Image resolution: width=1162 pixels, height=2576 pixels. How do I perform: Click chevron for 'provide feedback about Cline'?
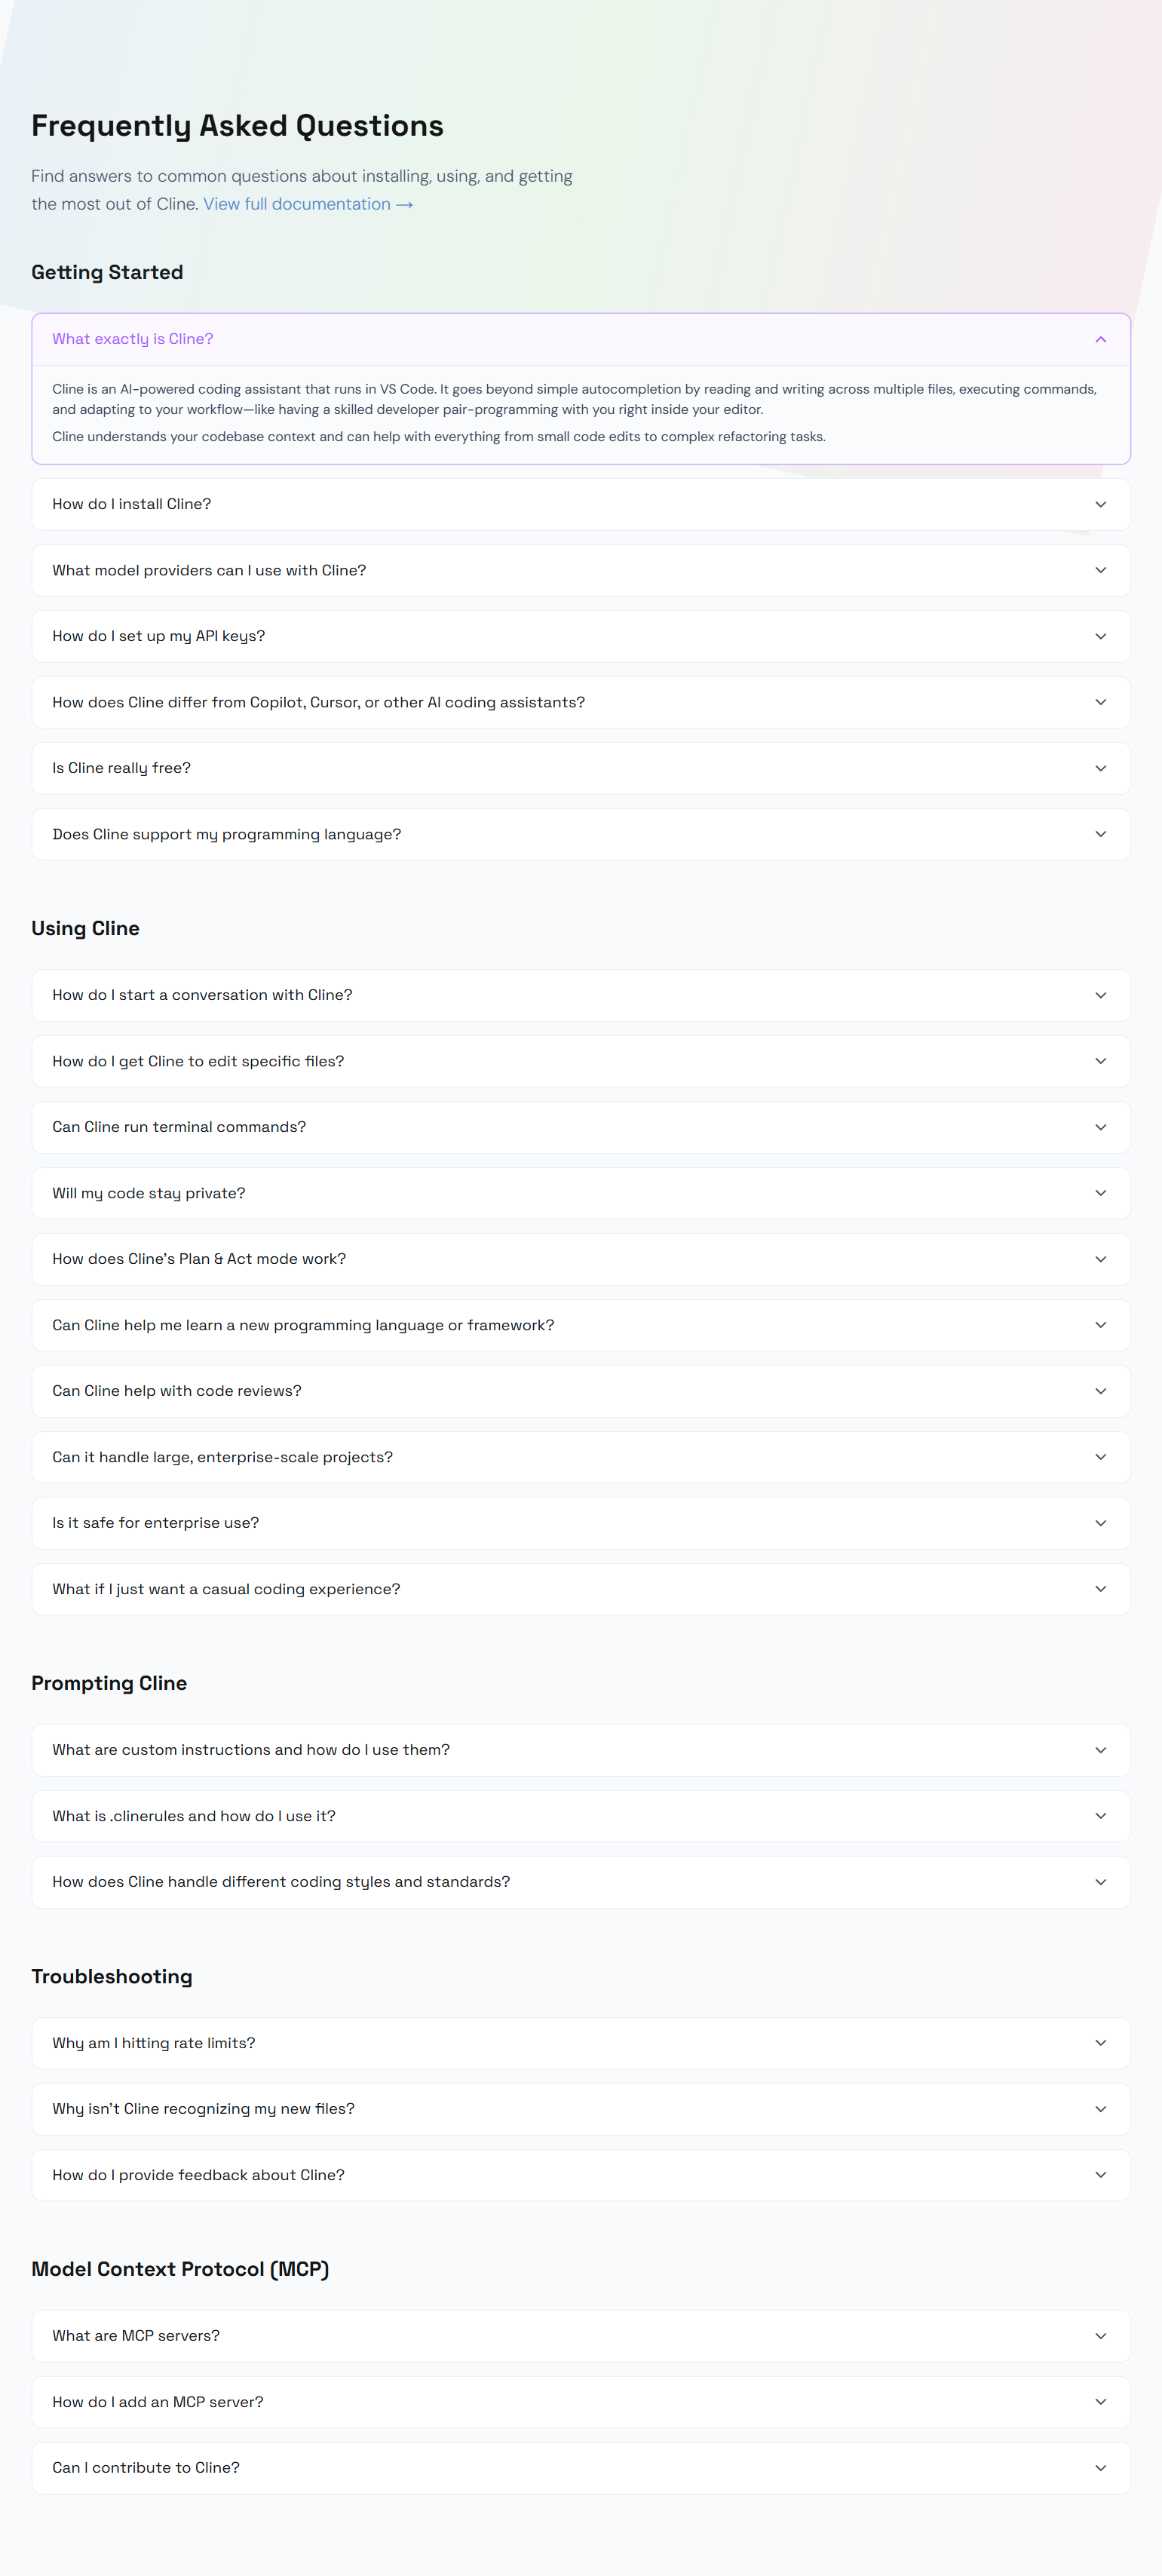pos(1100,2175)
